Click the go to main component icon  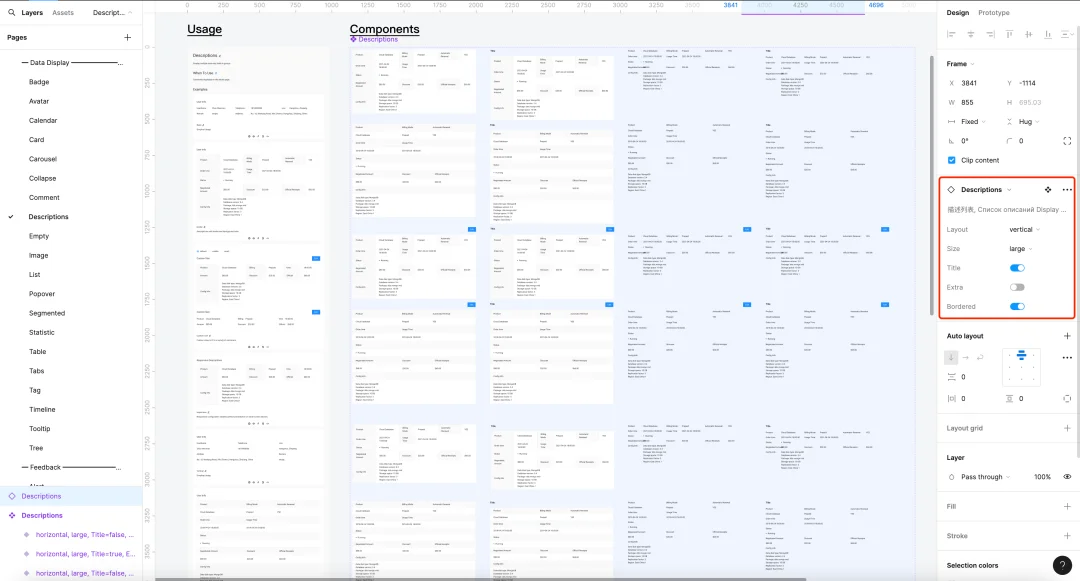coord(1048,189)
